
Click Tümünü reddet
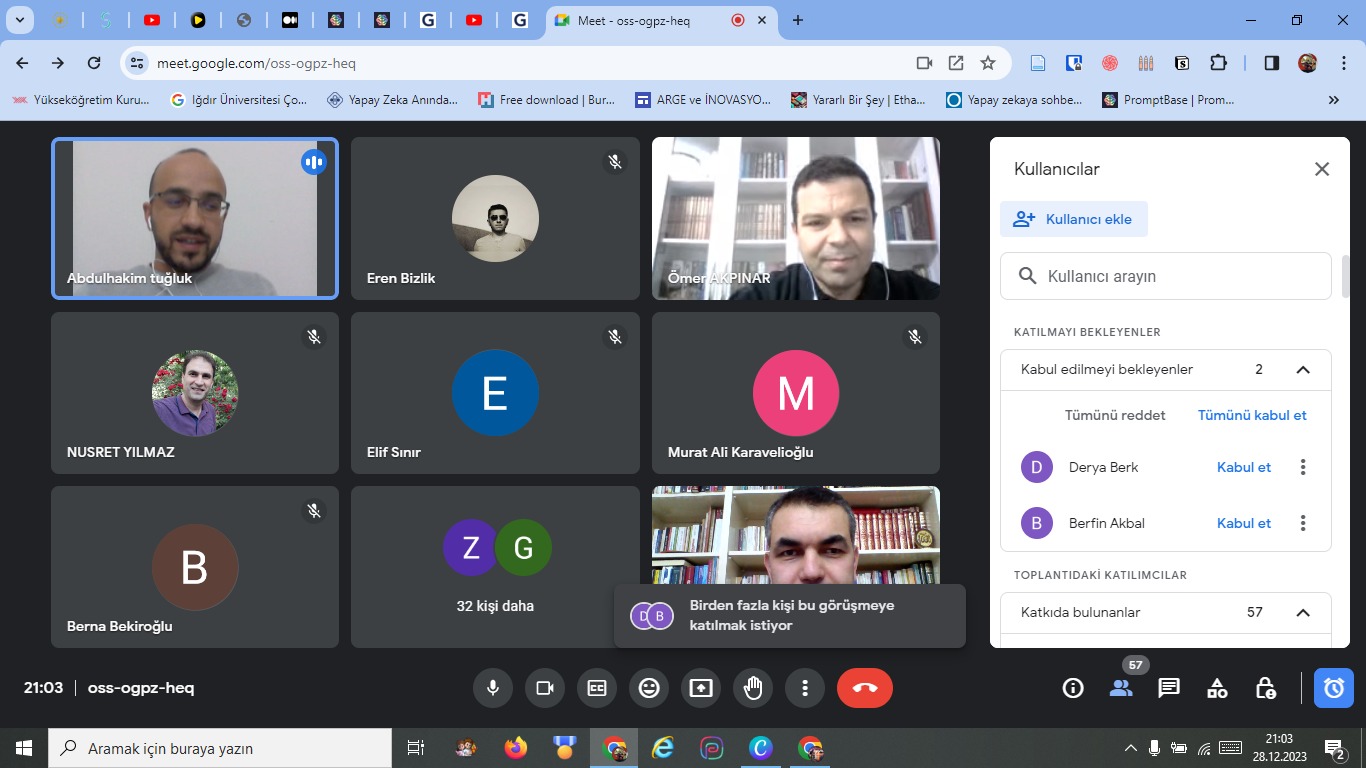[1115, 415]
